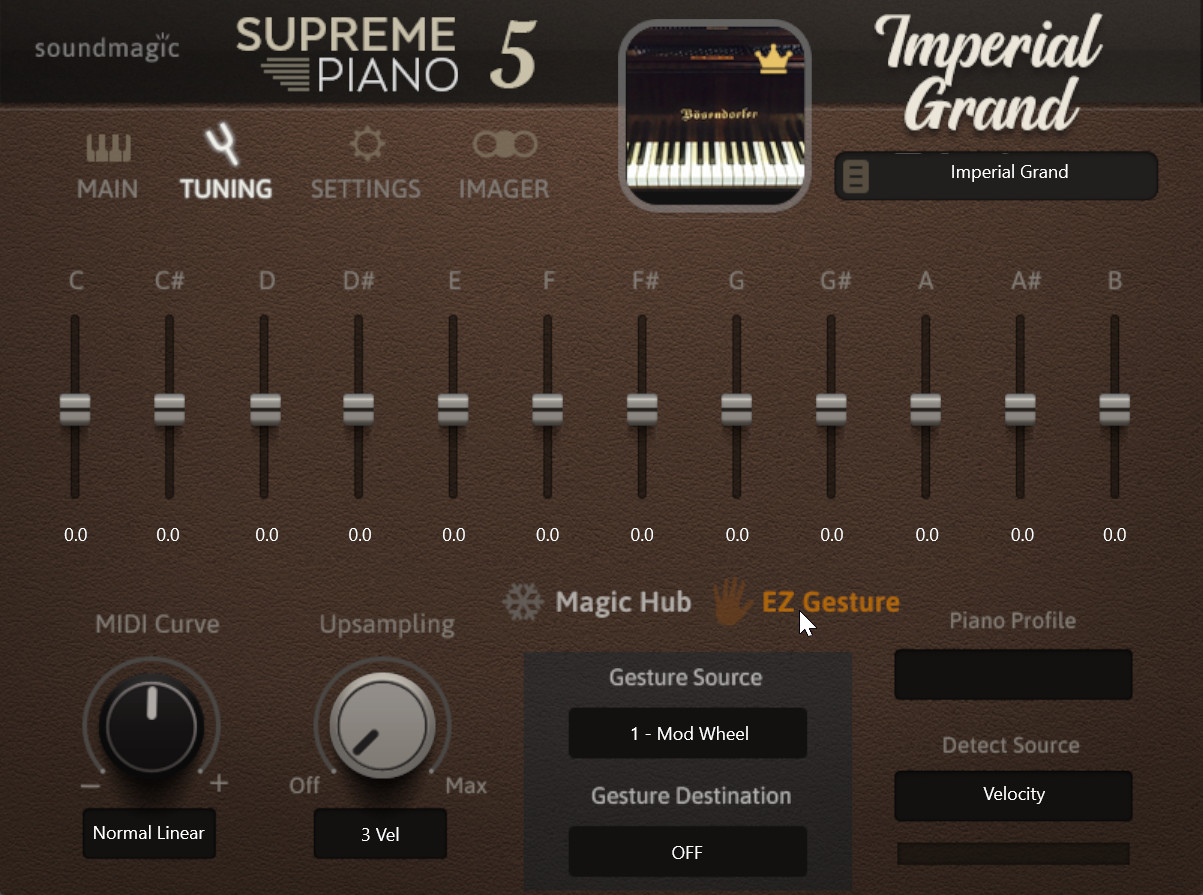Click the preset list icon beside Imperial Grand
1203x895 pixels.
pos(857,177)
